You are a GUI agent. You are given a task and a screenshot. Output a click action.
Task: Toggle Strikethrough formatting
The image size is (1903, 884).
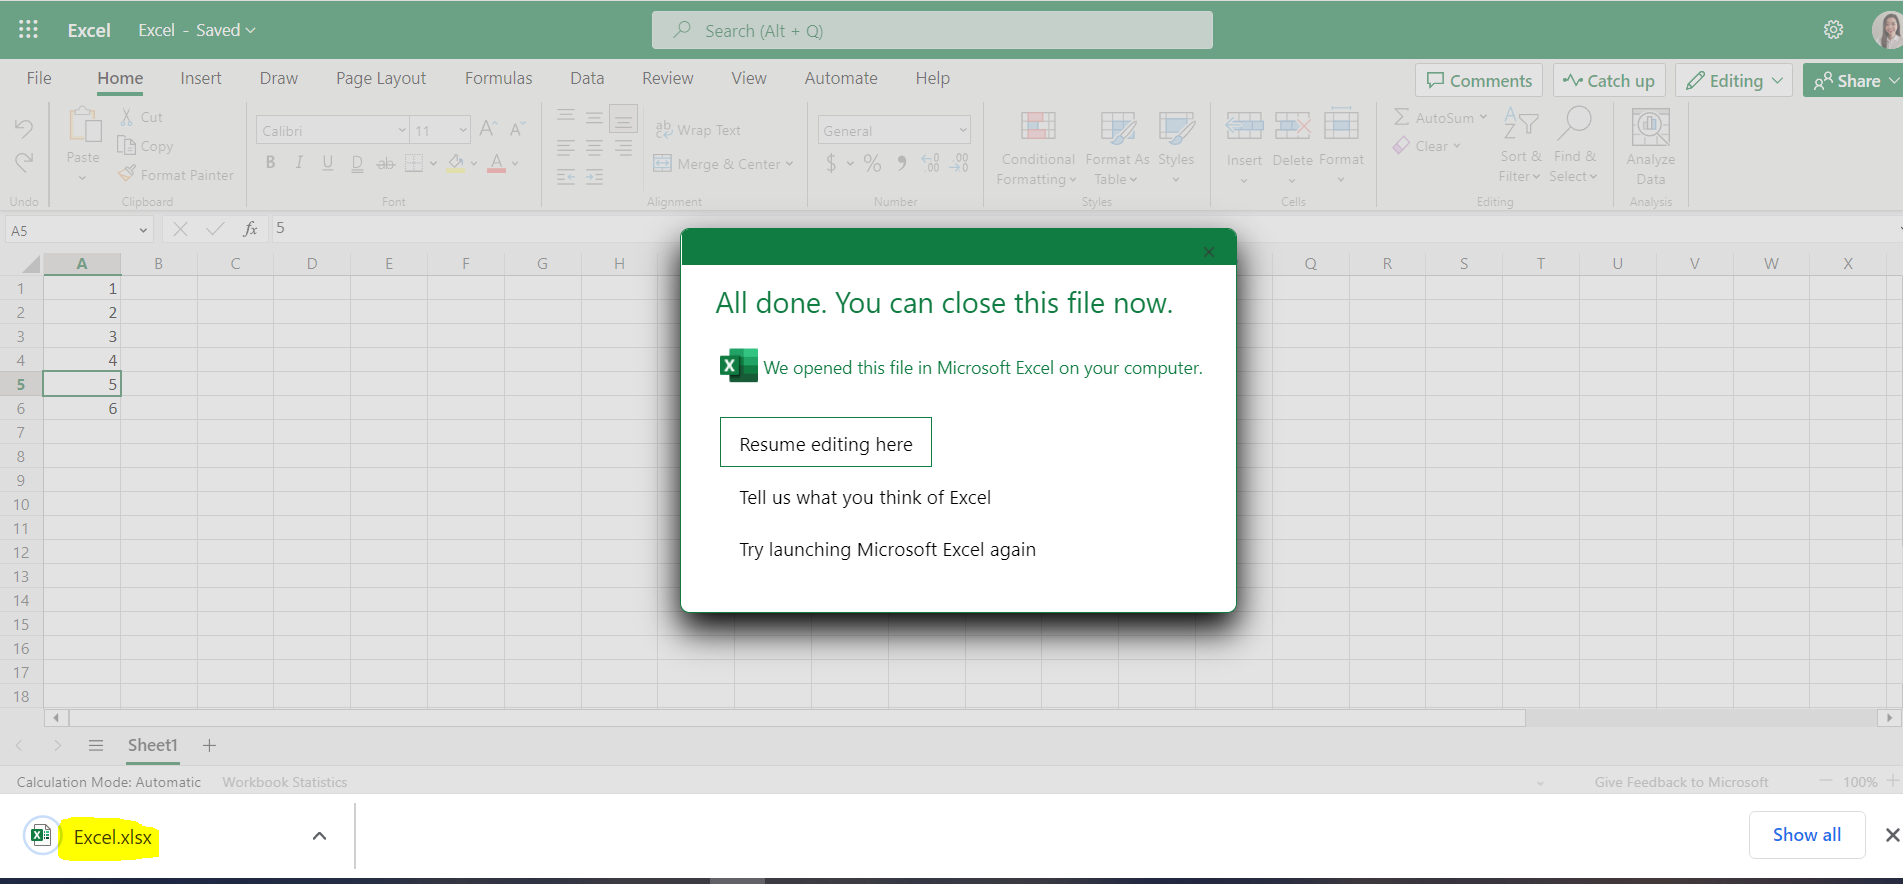click(386, 162)
